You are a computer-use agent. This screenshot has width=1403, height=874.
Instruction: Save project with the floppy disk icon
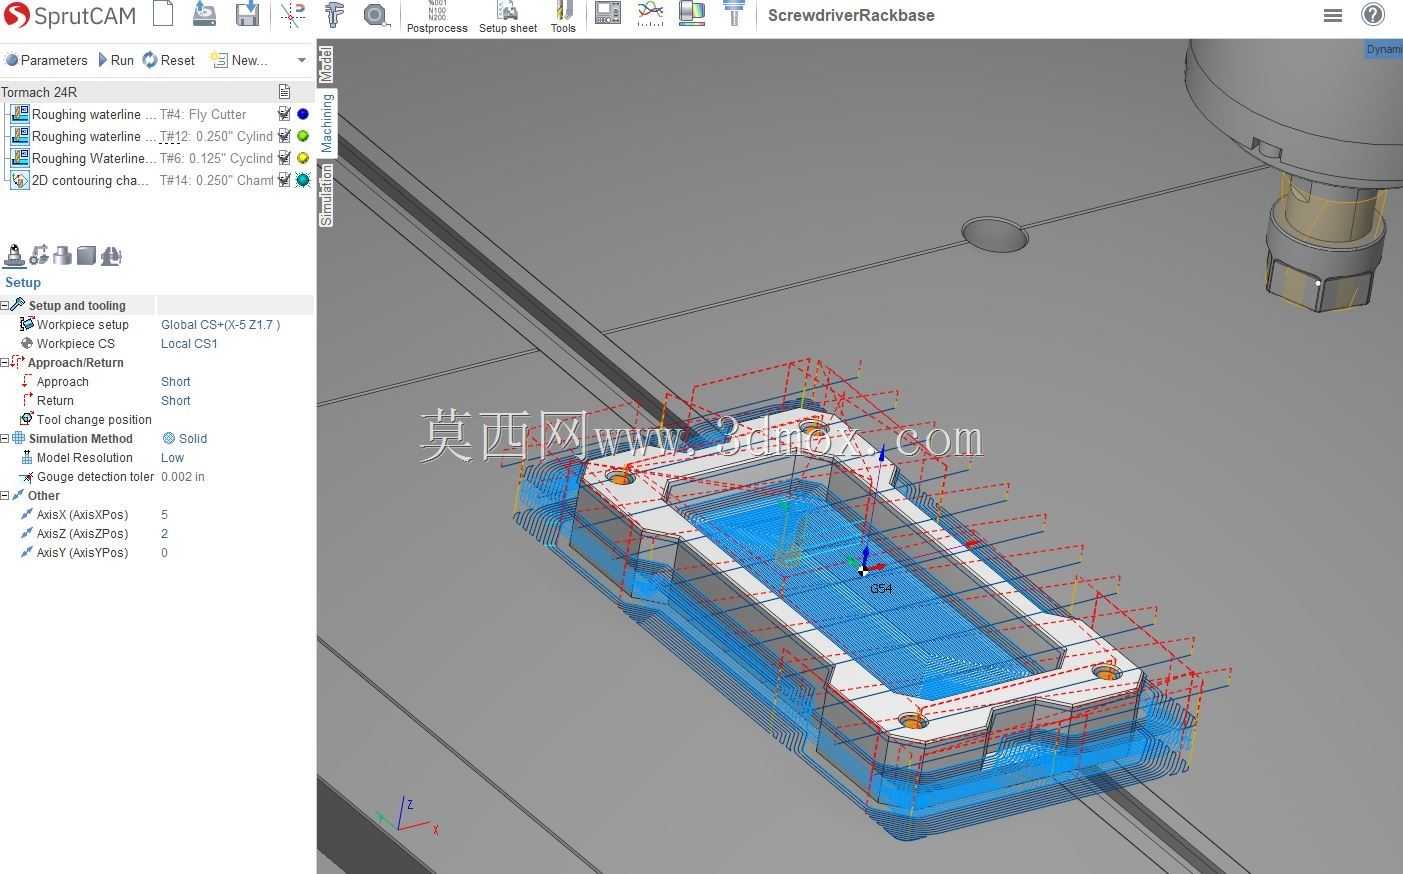point(247,14)
